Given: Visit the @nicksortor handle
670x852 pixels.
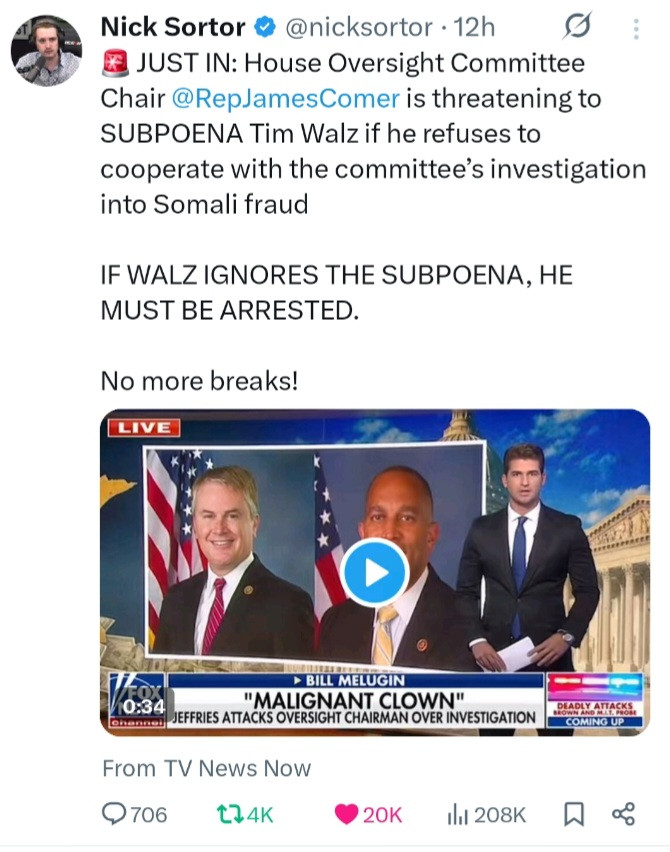Looking at the screenshot, I should tap(359, 27).
